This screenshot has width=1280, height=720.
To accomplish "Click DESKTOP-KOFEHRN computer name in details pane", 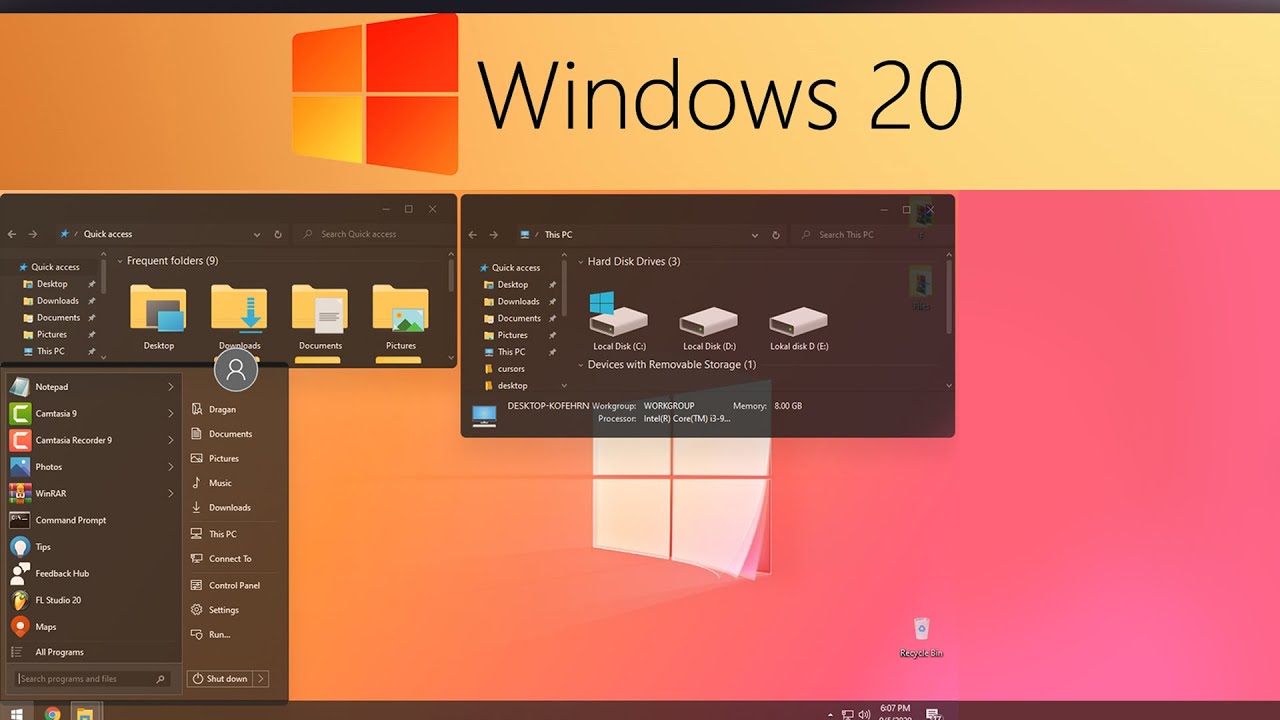I will click(548, 406).
